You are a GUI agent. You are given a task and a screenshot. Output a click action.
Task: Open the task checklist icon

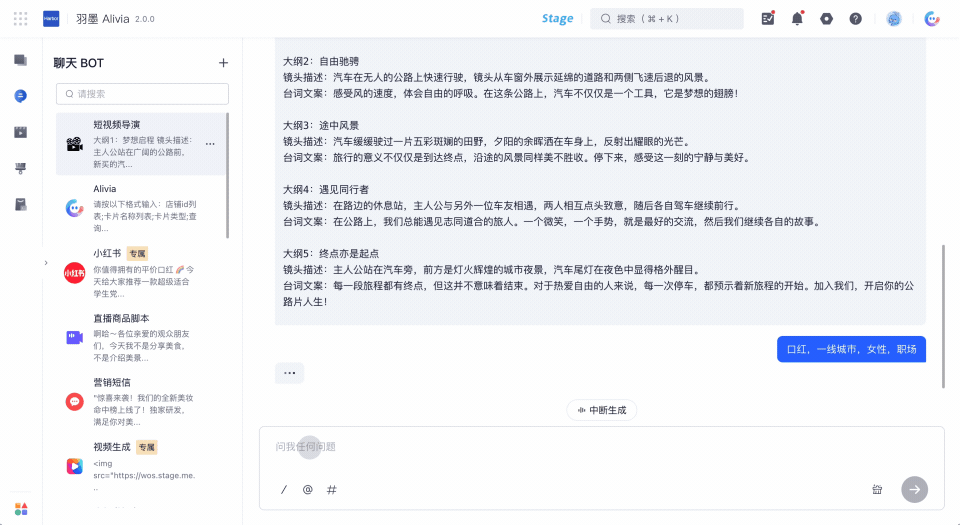(x=768, y=18)
